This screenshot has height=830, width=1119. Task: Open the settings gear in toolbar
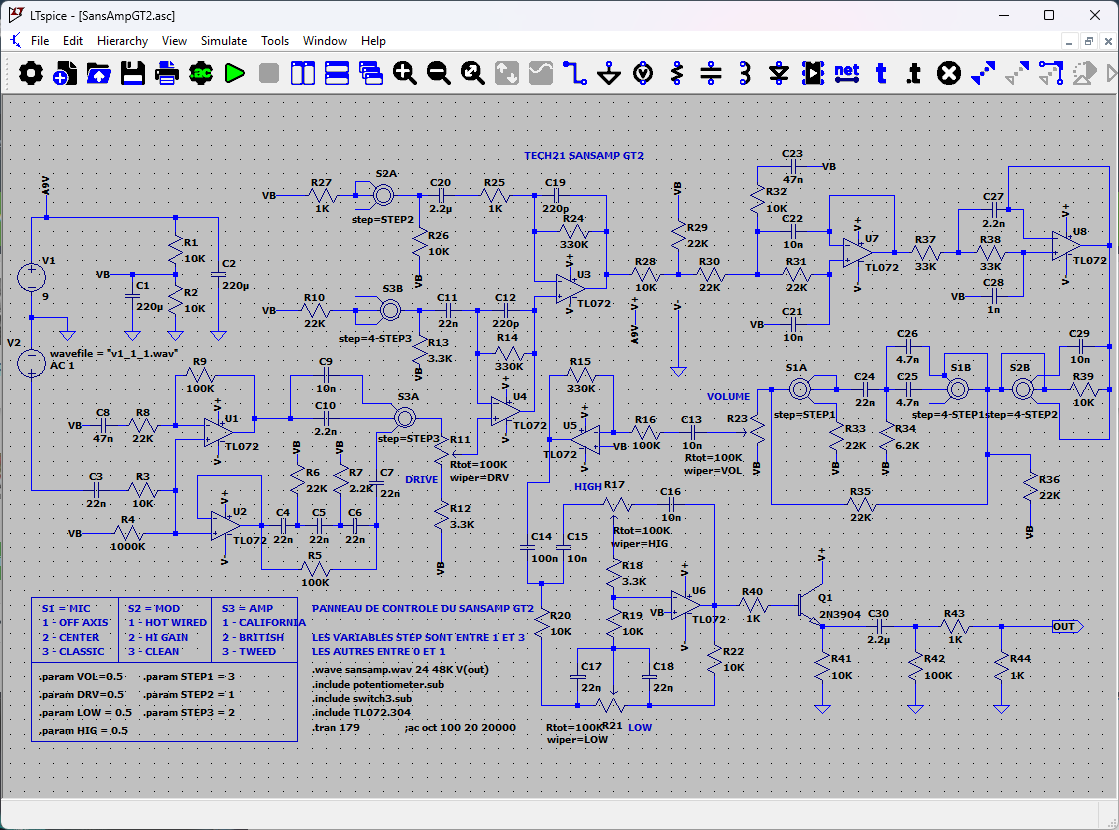(30, 73)
